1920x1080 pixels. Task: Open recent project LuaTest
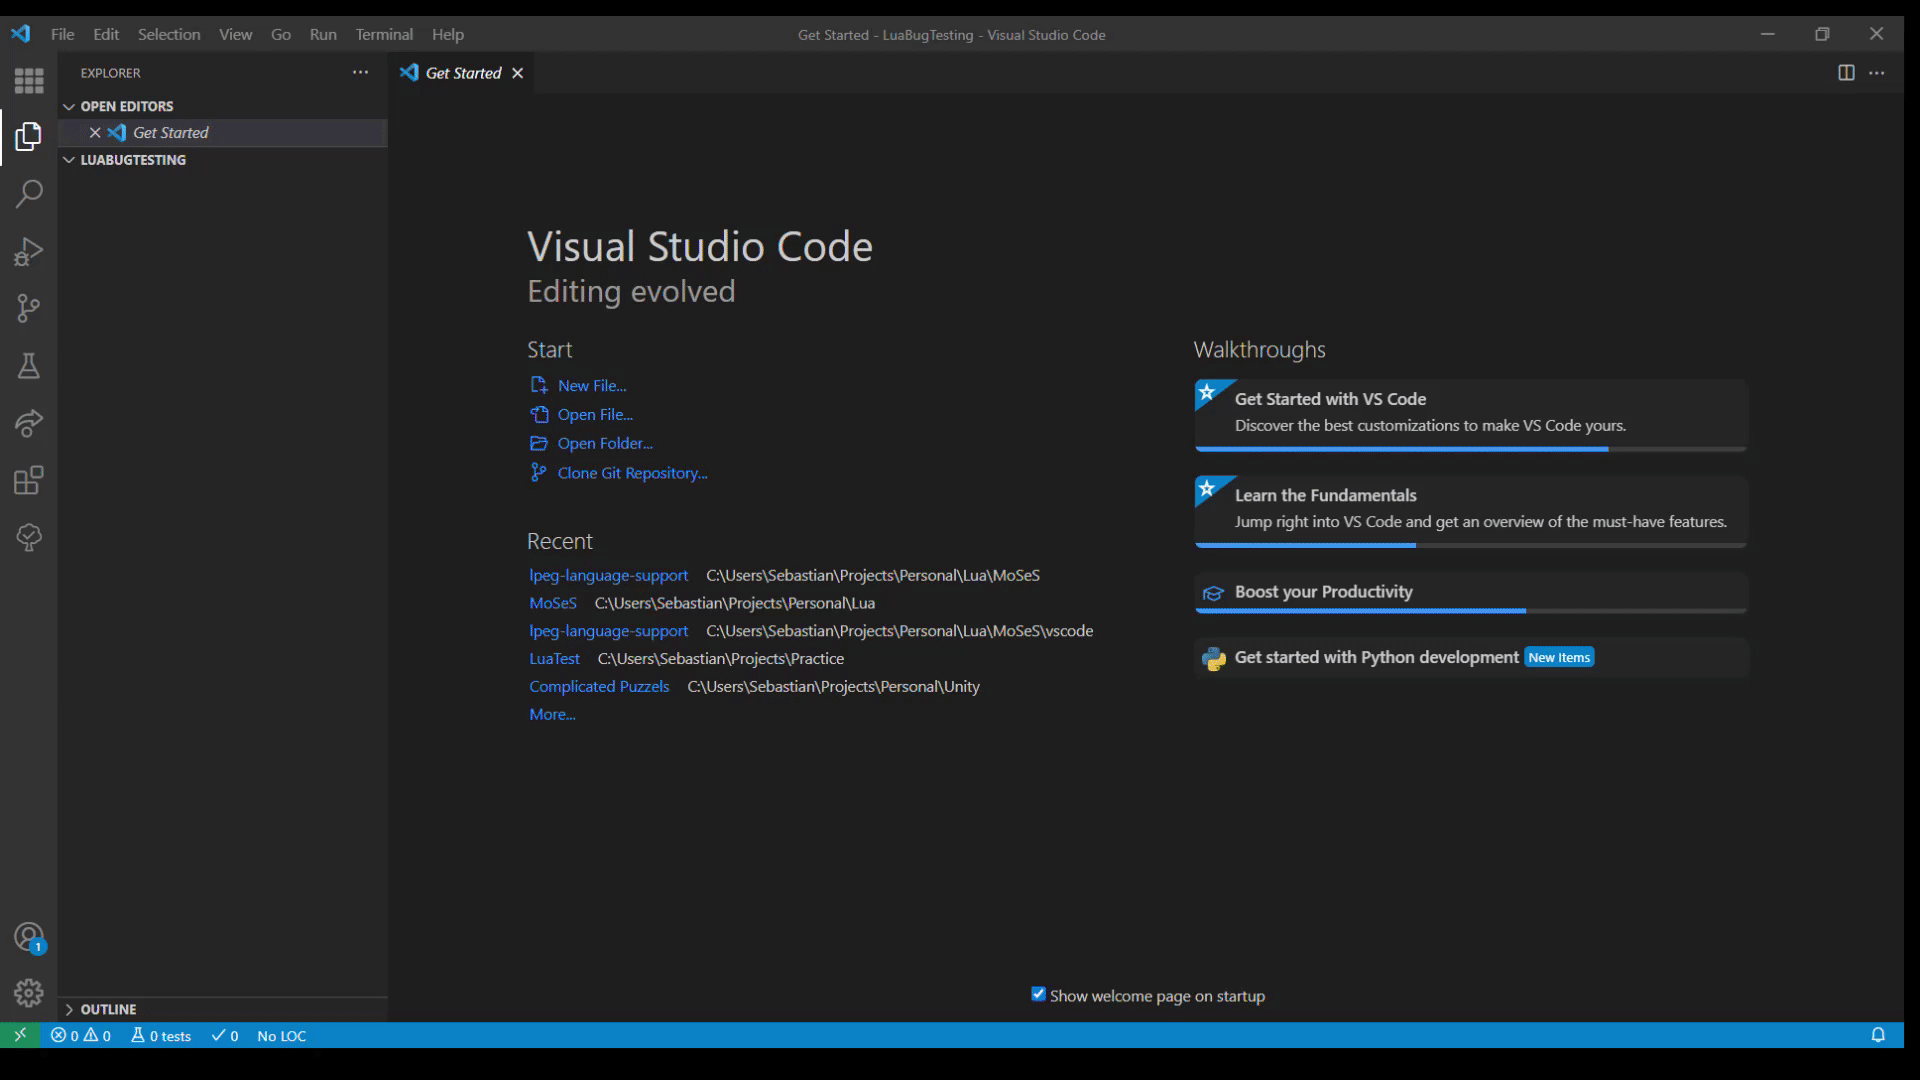point(554,659)
